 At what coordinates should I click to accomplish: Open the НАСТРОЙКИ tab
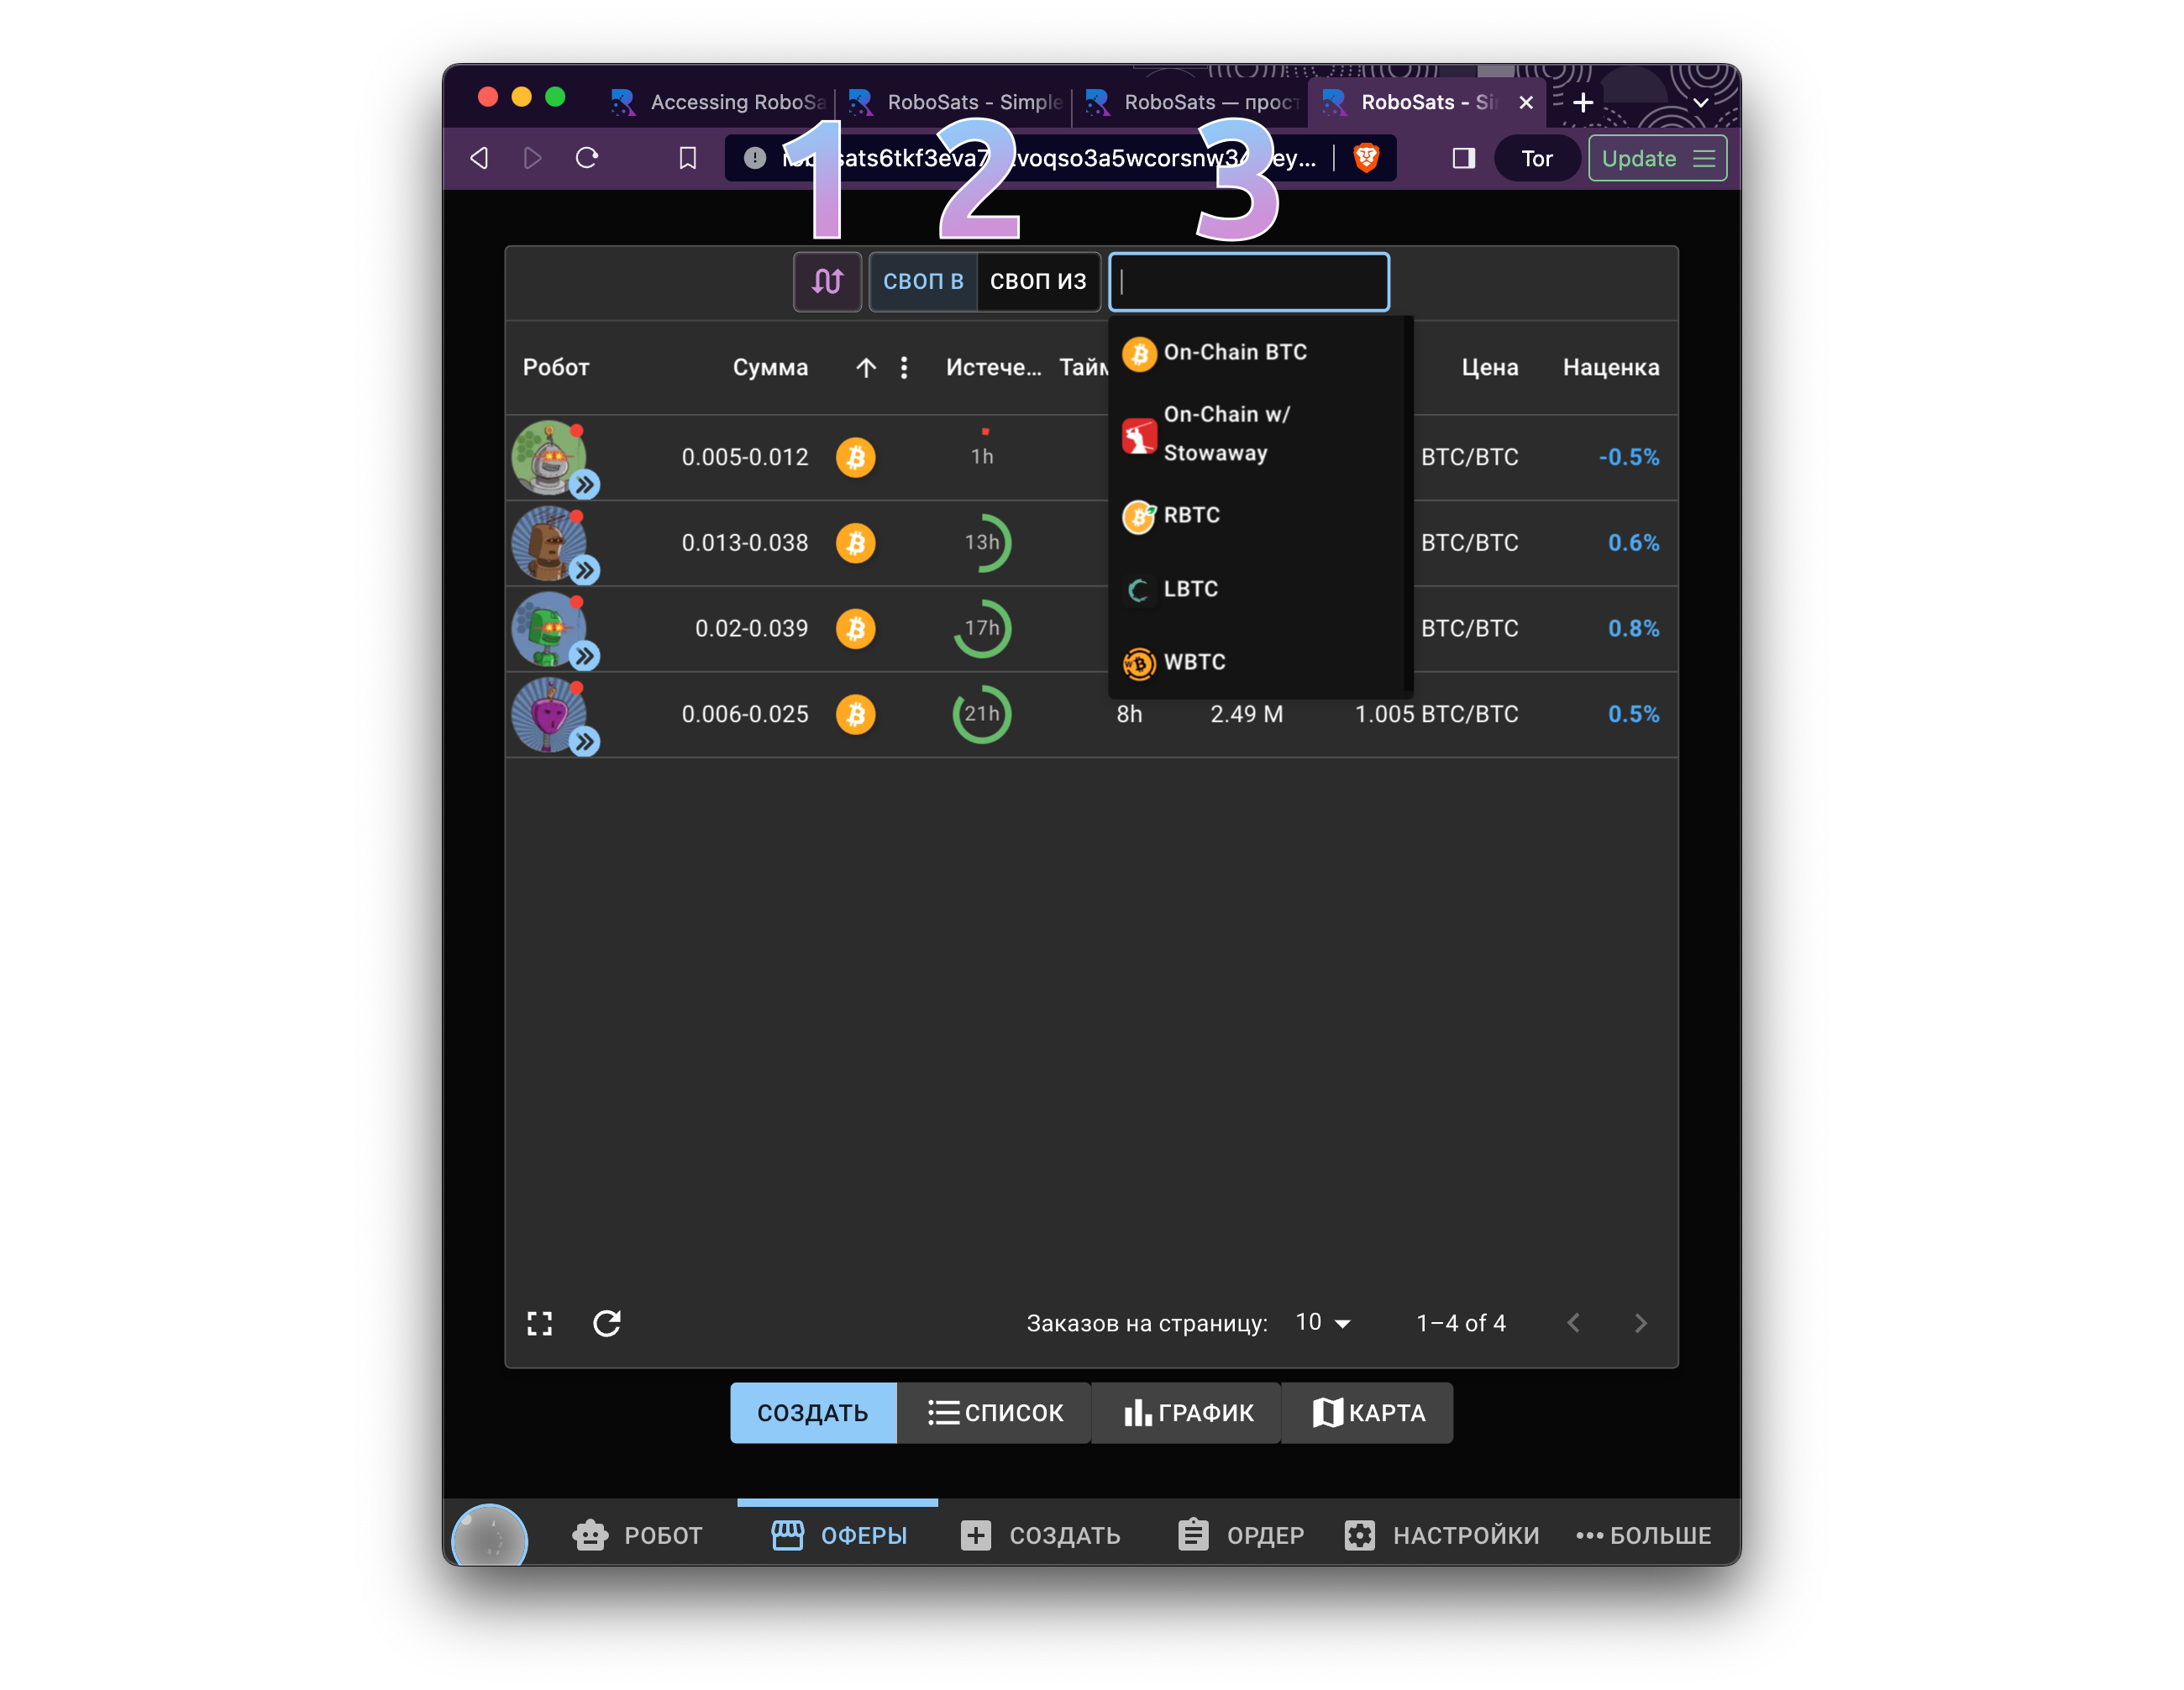1441,1535
